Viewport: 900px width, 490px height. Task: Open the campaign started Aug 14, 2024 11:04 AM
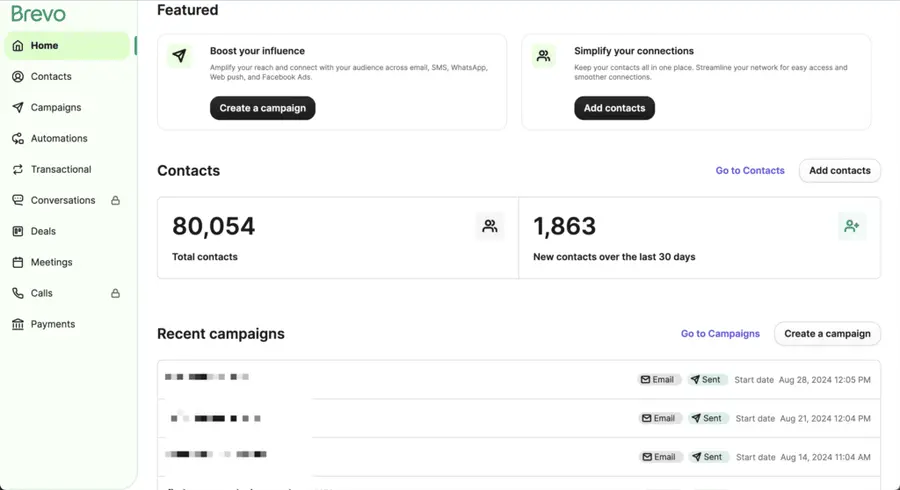pos(519,457)
